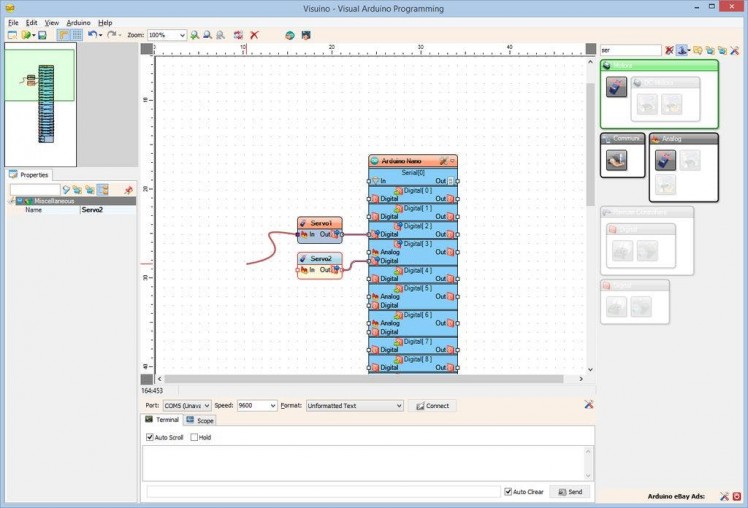Click the Zoom In magnifier icon
748x508 pixels.
[195, 35]
